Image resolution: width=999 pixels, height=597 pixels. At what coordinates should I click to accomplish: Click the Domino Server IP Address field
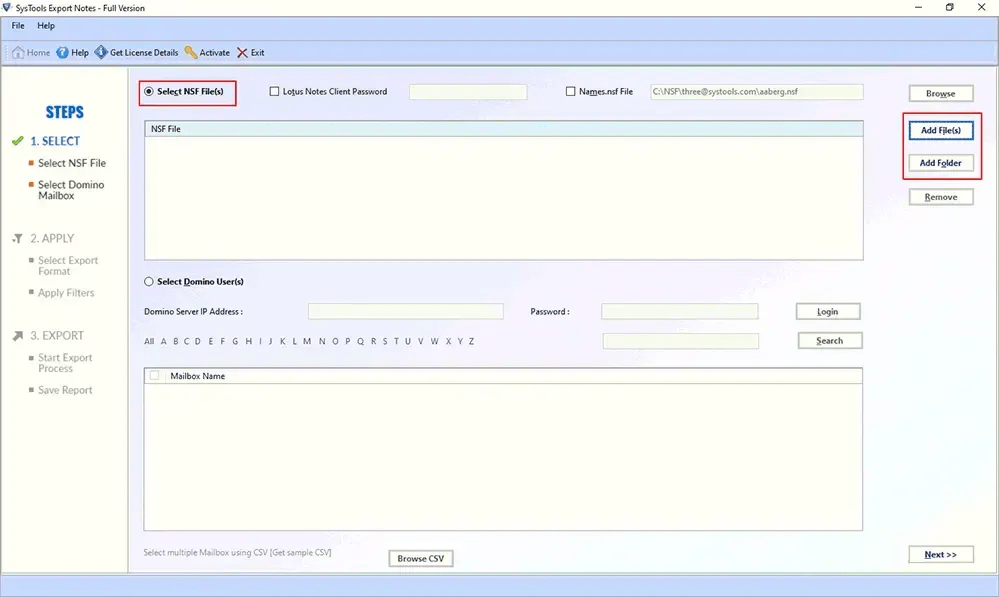[x=405, y=311]
